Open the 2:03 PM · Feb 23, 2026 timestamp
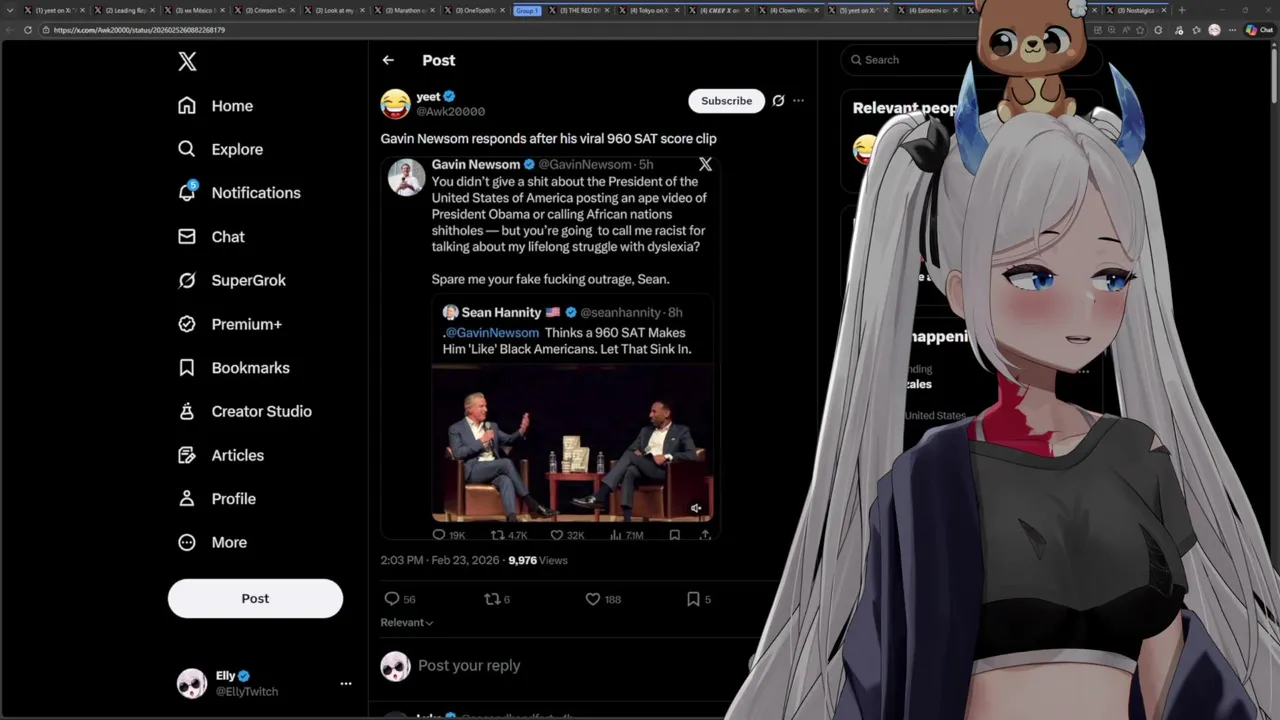Viewport: 1280px width, 720px height. 441,561
